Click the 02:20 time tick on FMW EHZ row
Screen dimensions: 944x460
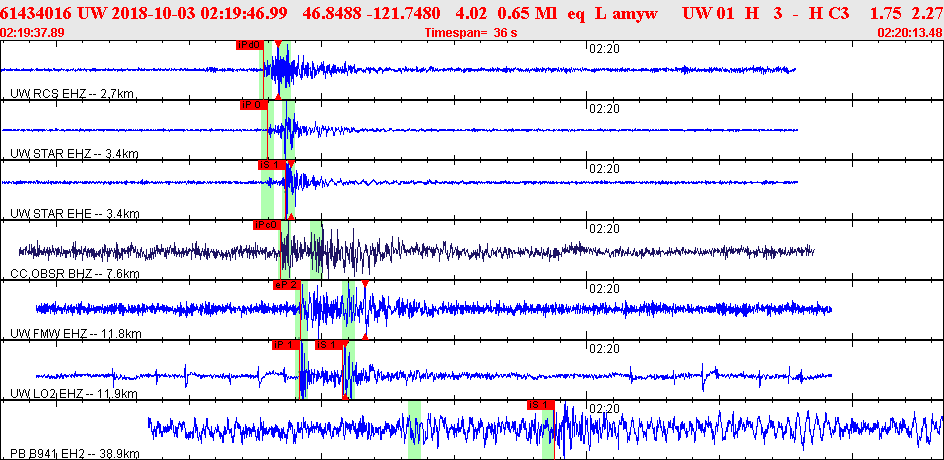coord(604,289)
